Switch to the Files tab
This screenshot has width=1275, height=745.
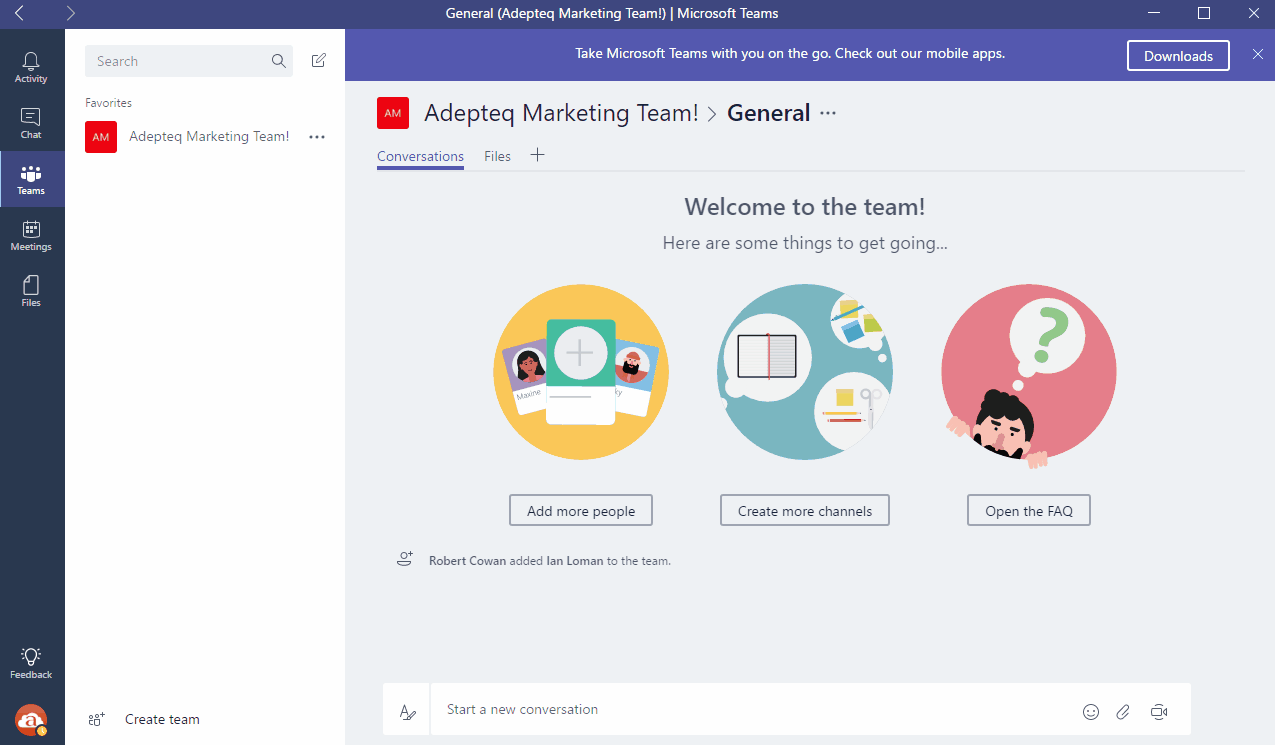click(x=497, y=157)
